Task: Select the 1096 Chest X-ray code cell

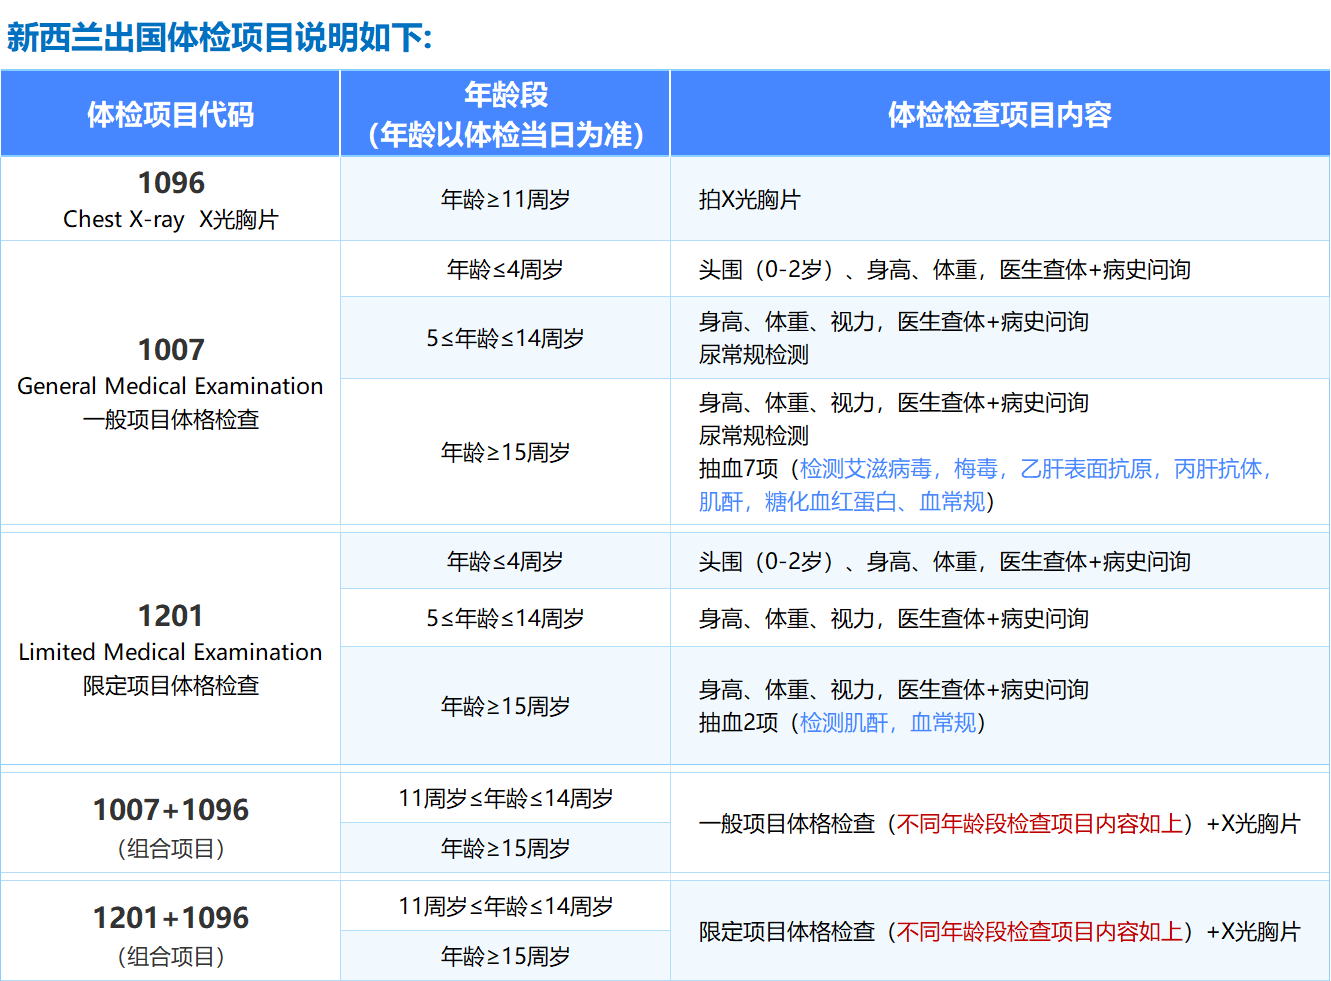Action: 170,198
